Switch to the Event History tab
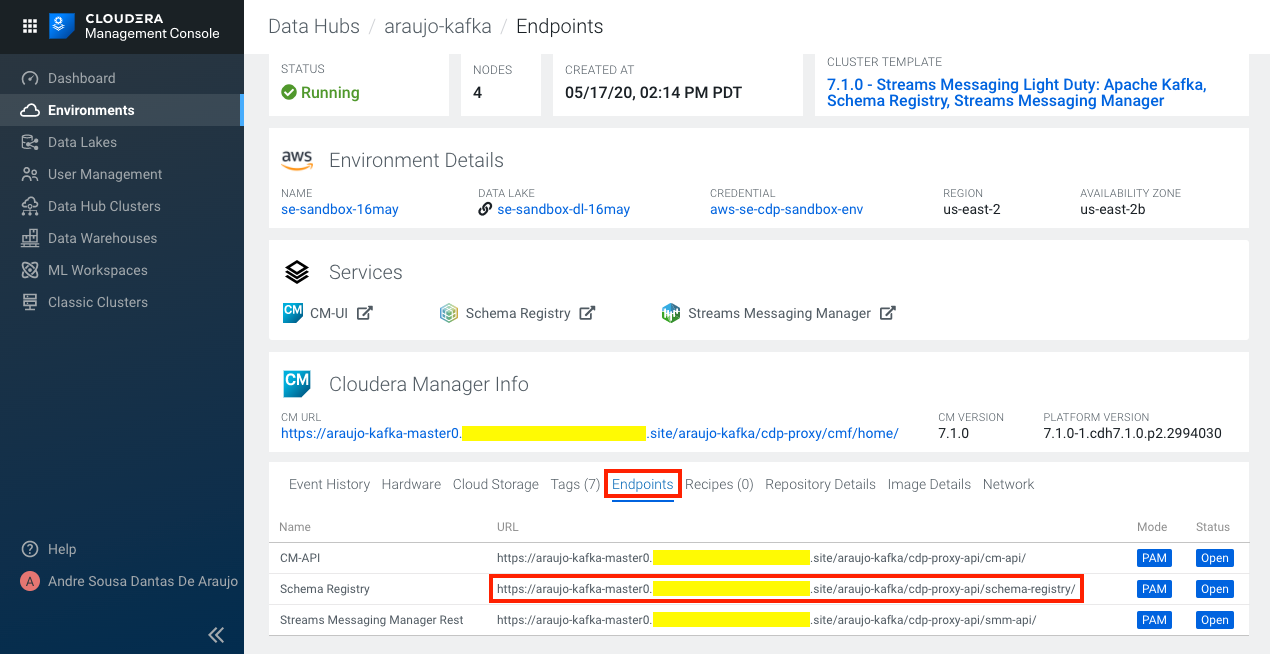This screenshot has height=654, width=1270. (x=329, y=484)
